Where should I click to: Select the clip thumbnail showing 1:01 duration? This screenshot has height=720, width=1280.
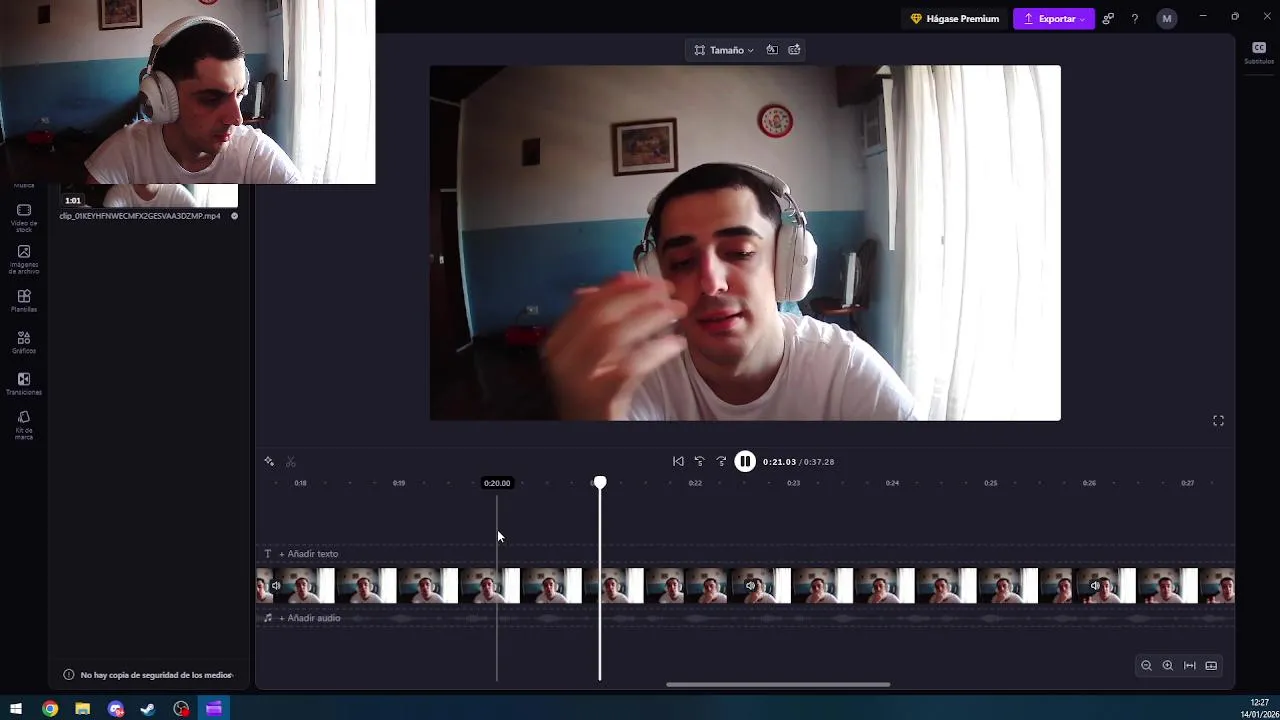148,195
